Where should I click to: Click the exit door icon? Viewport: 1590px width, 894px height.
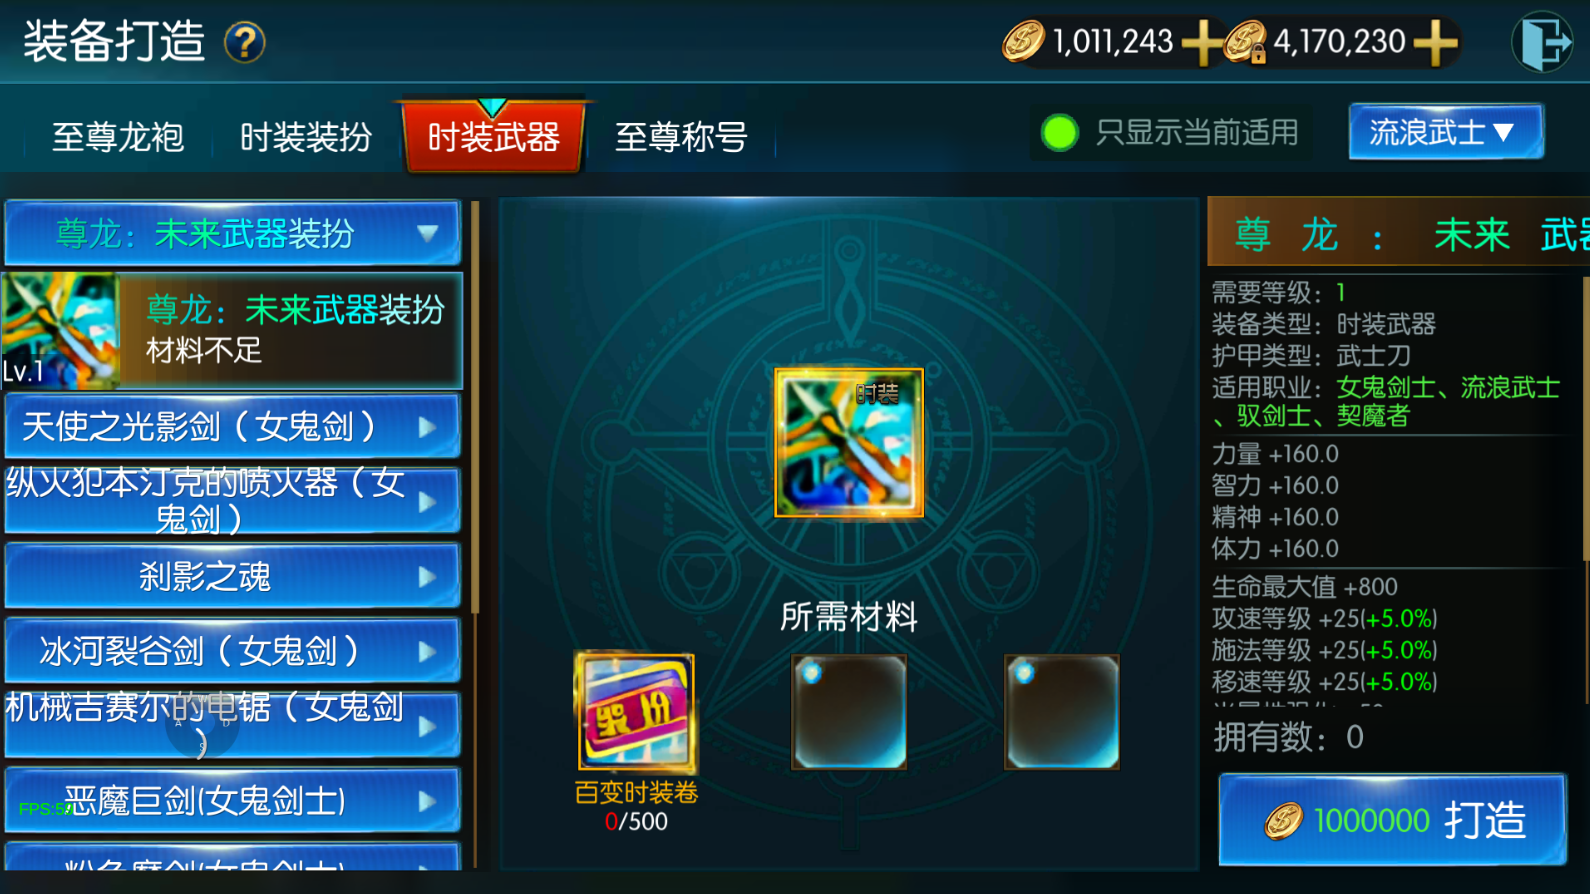pyautogui.click(x=1541, y=42)
